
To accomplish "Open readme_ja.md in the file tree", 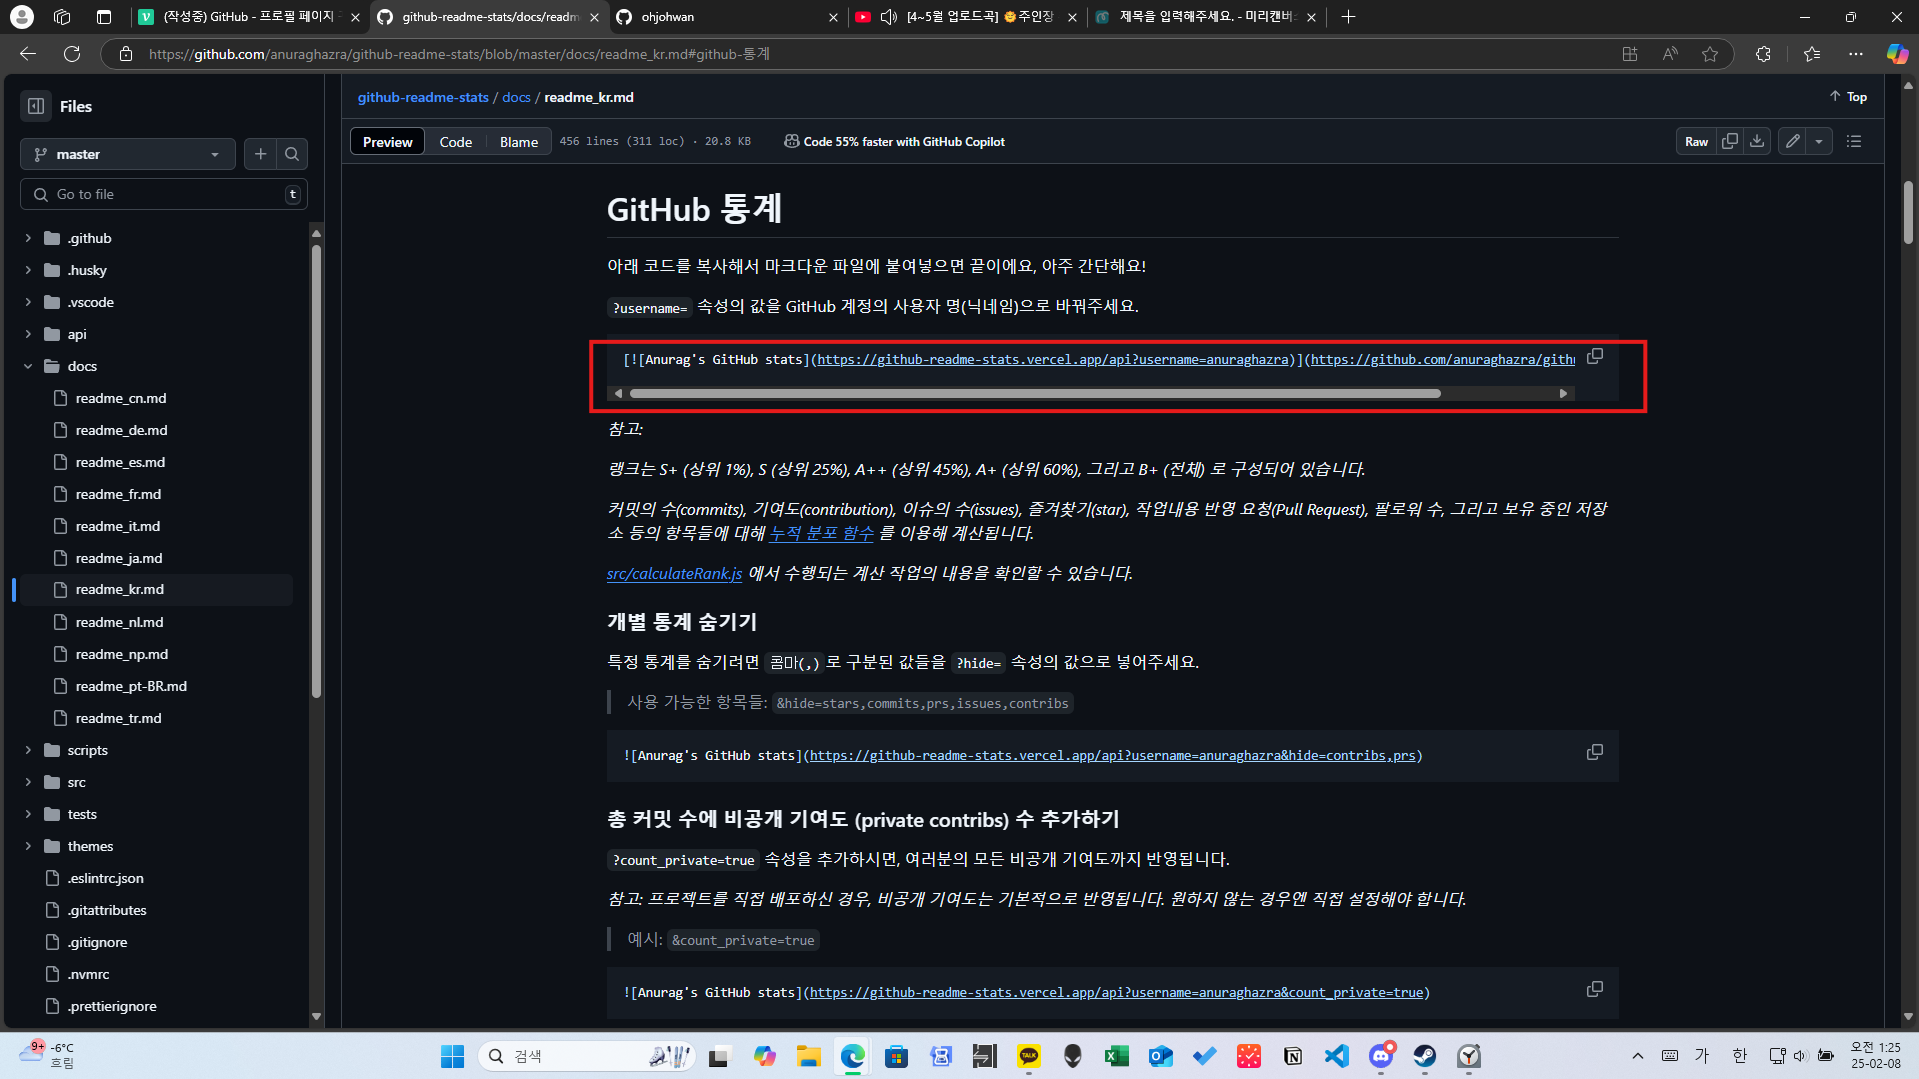I will coord(119,558).
